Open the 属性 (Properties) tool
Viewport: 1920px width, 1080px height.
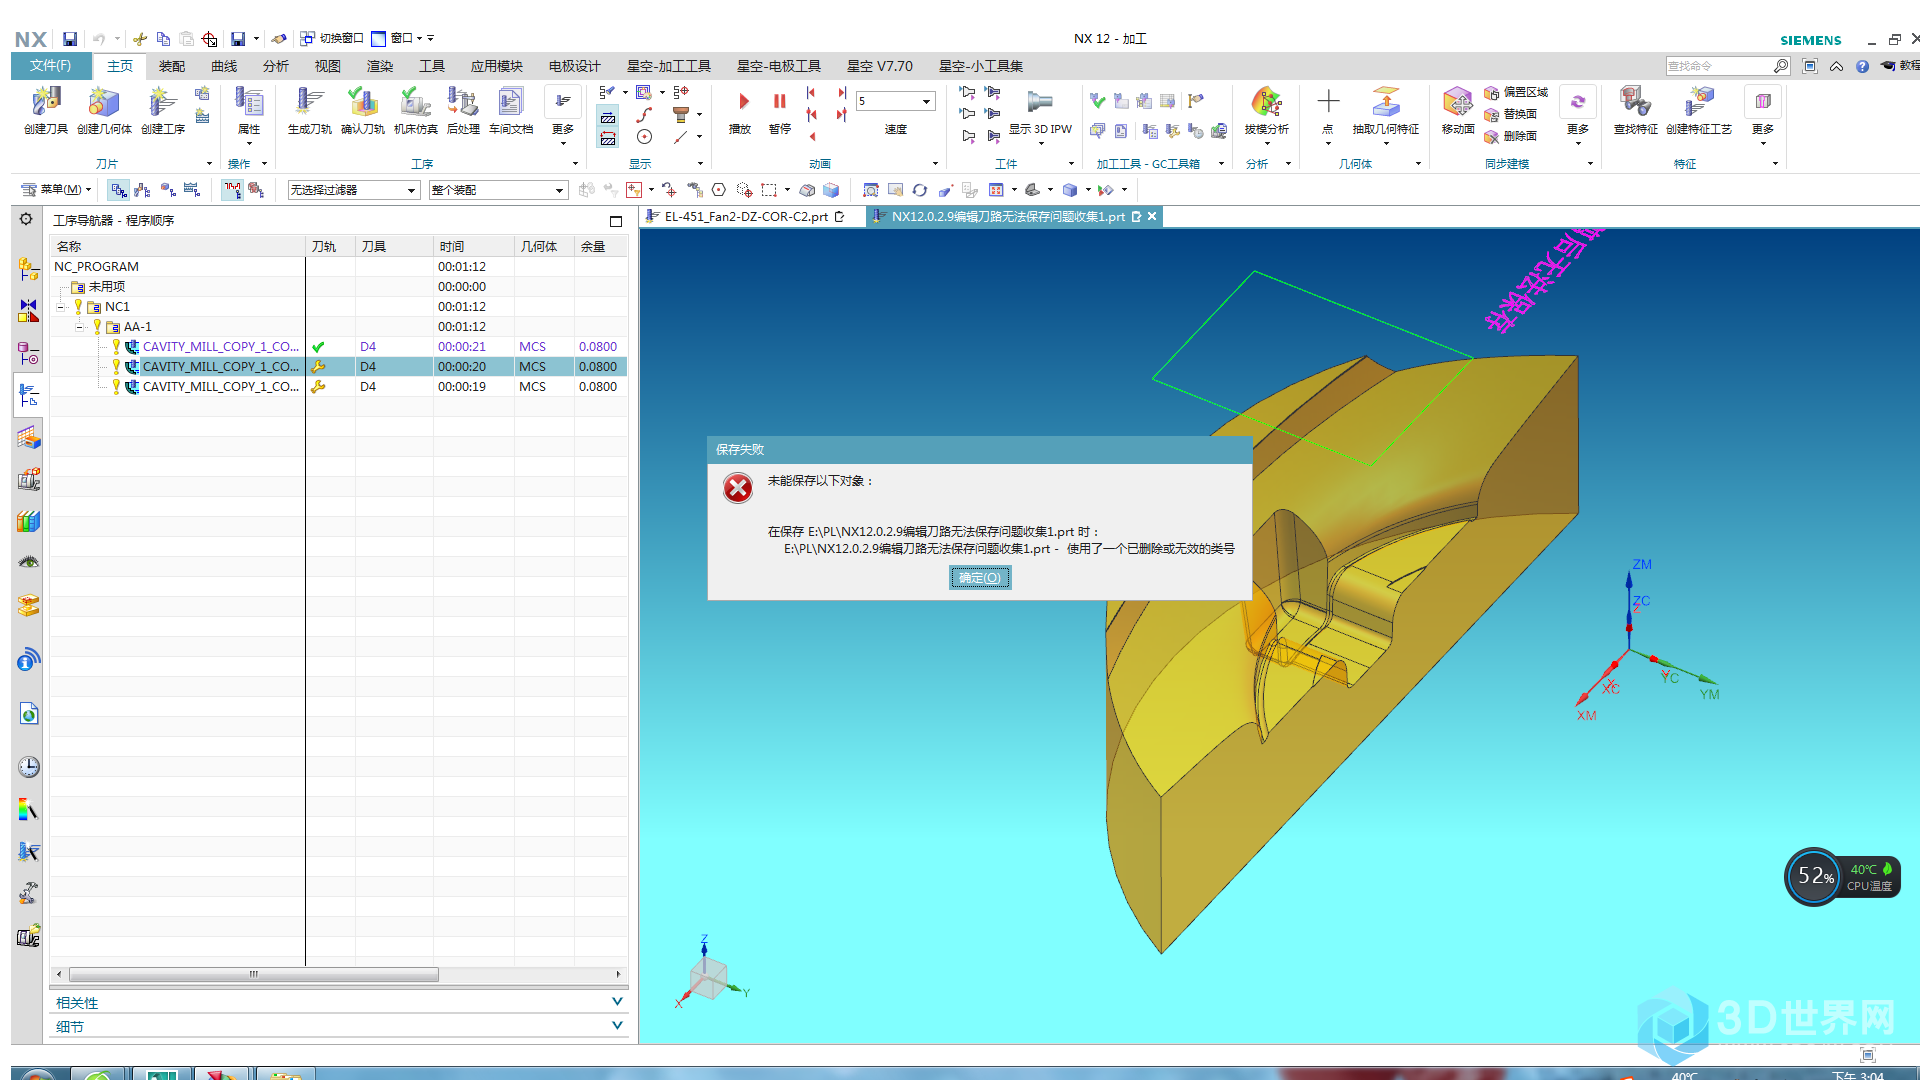pyautogui.click(x=249, y=110)
